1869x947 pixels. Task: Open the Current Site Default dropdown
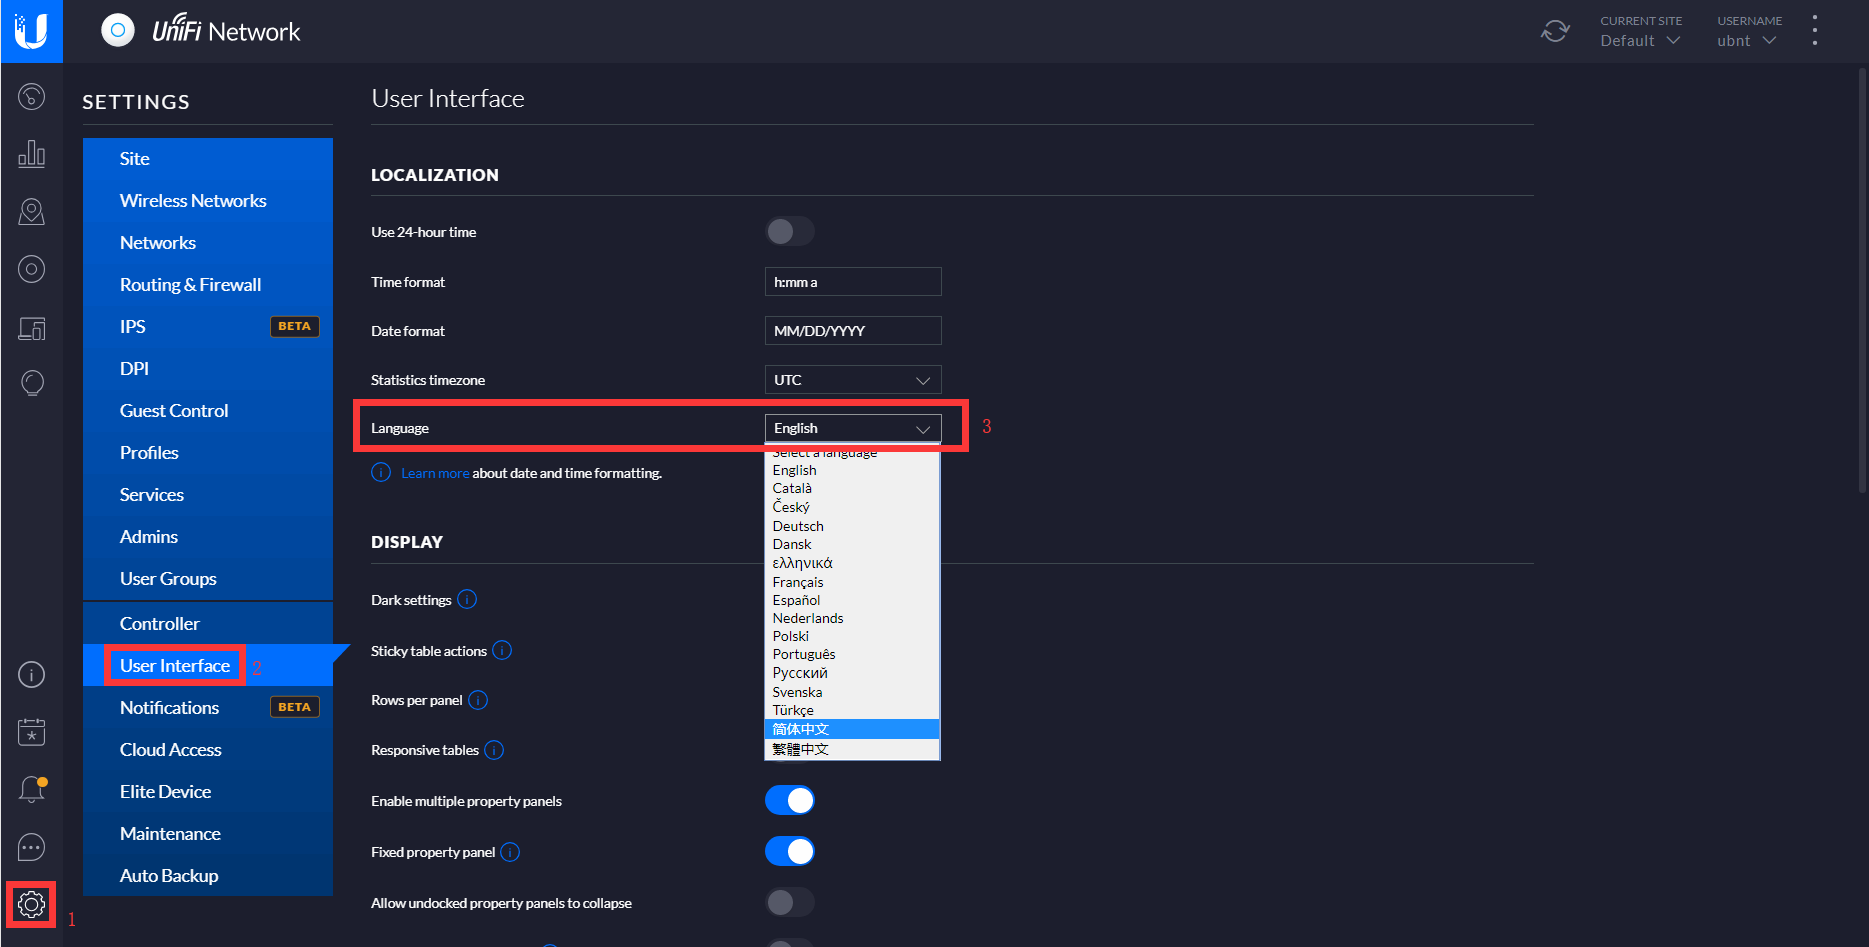pos(1640,40)
